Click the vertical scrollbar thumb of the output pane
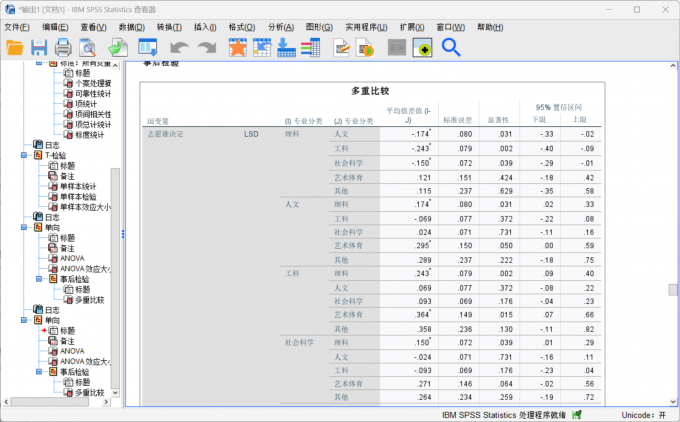The image size is (680, 422). 674,290
